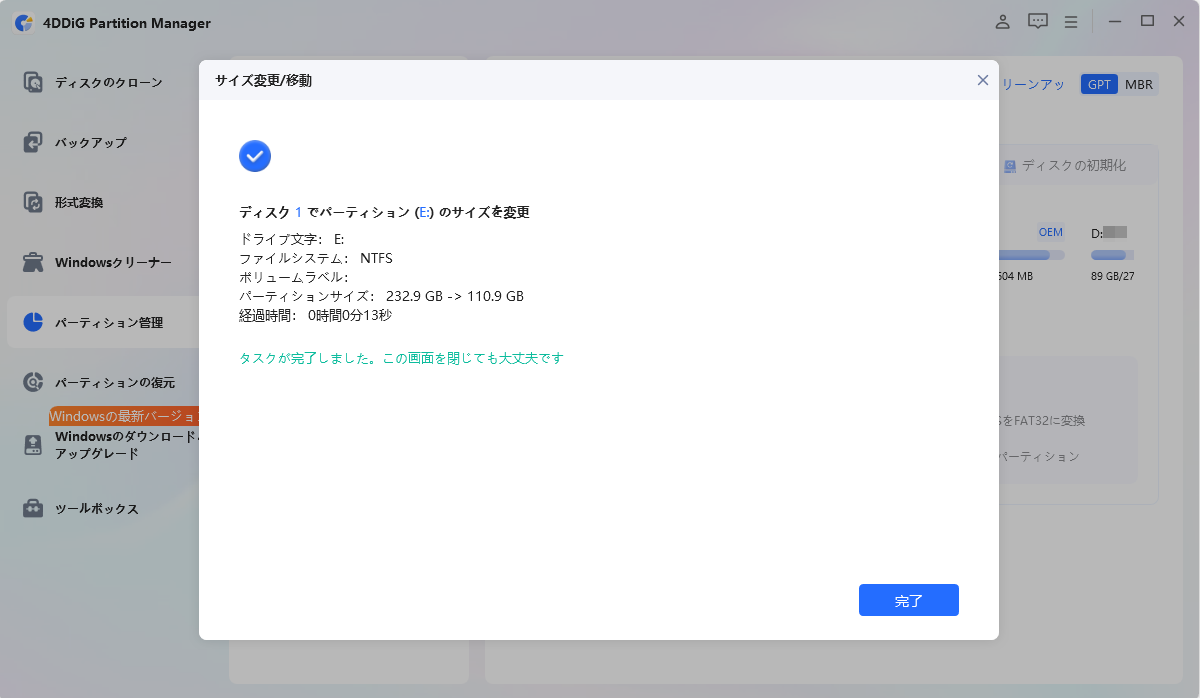Click the 完了 button
1200x698 pixels.
[x=908, y=600]
